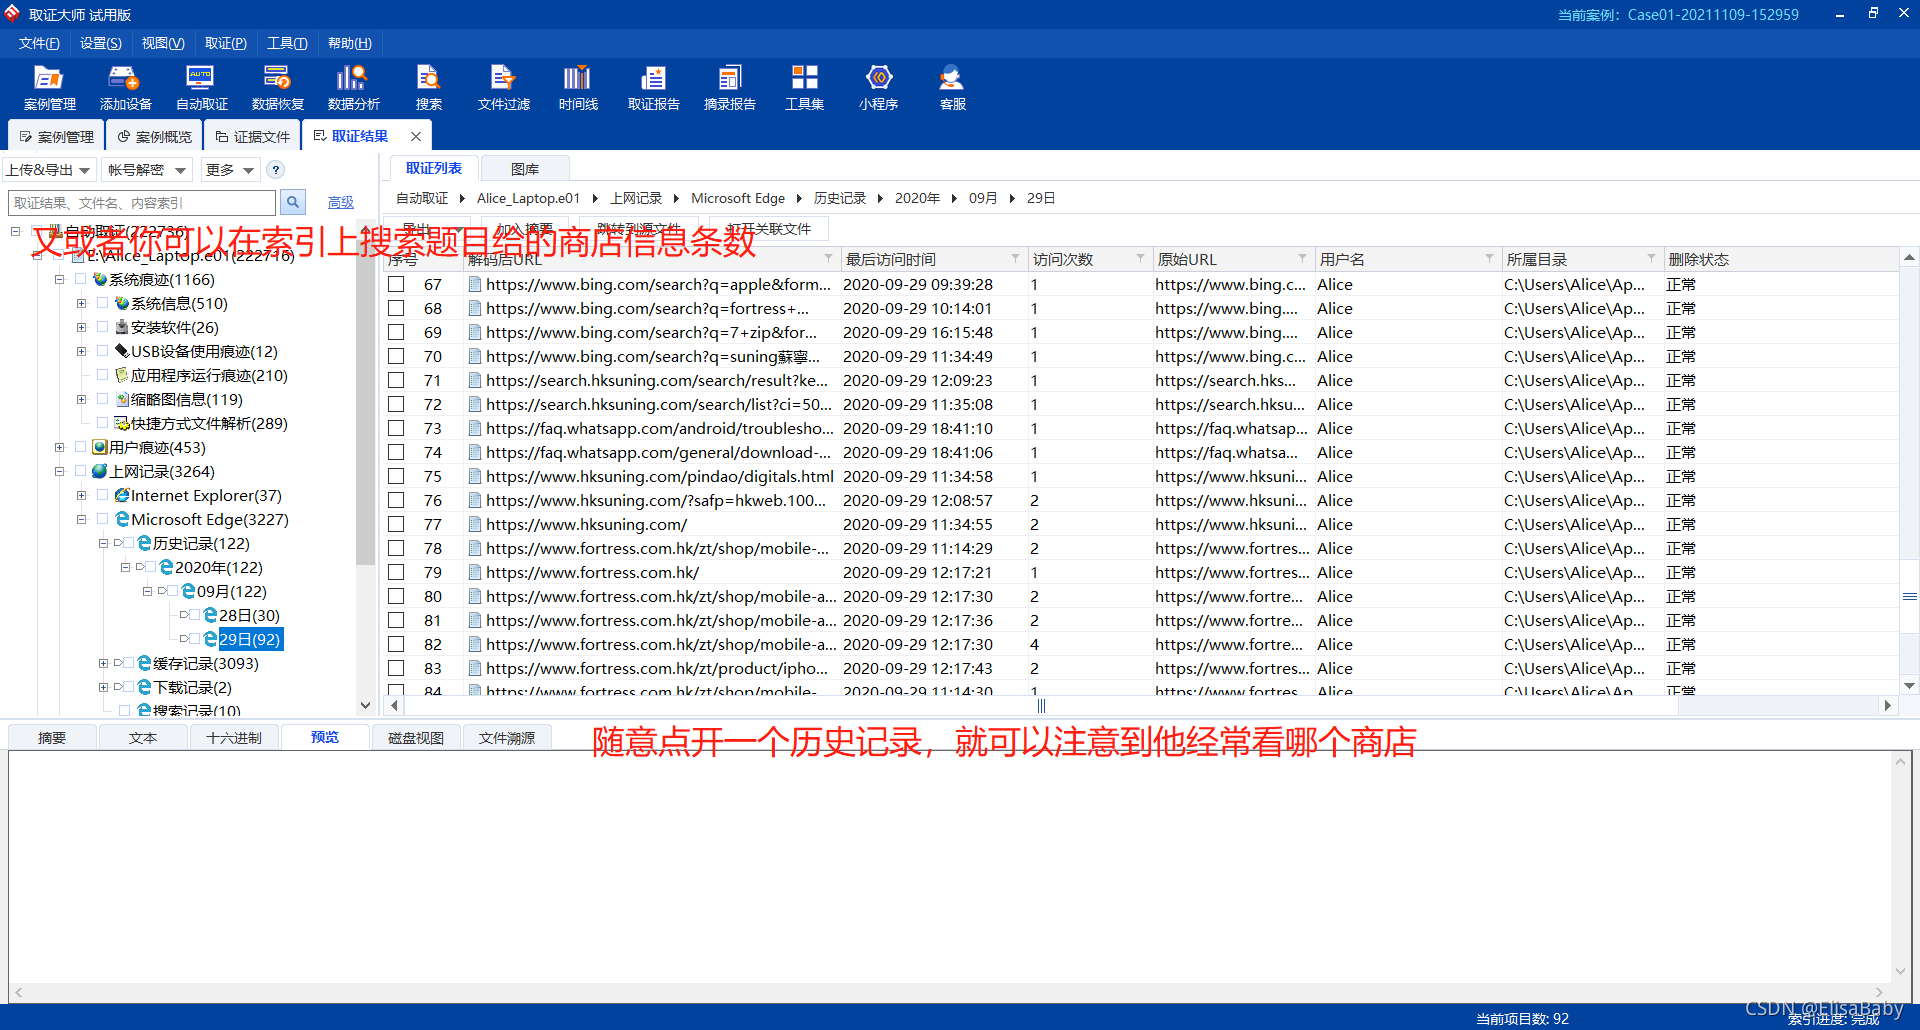Image resolution: width=1920 pixels, height=1030 pixels.
Task: Sort by the 删除状态 column header
Action: [x=1698, y=259]
